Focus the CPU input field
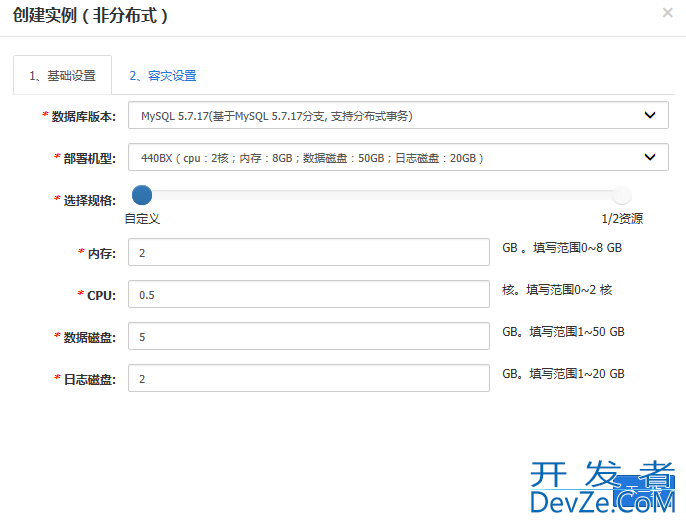 pyautogui.click(x=309, y=294)
